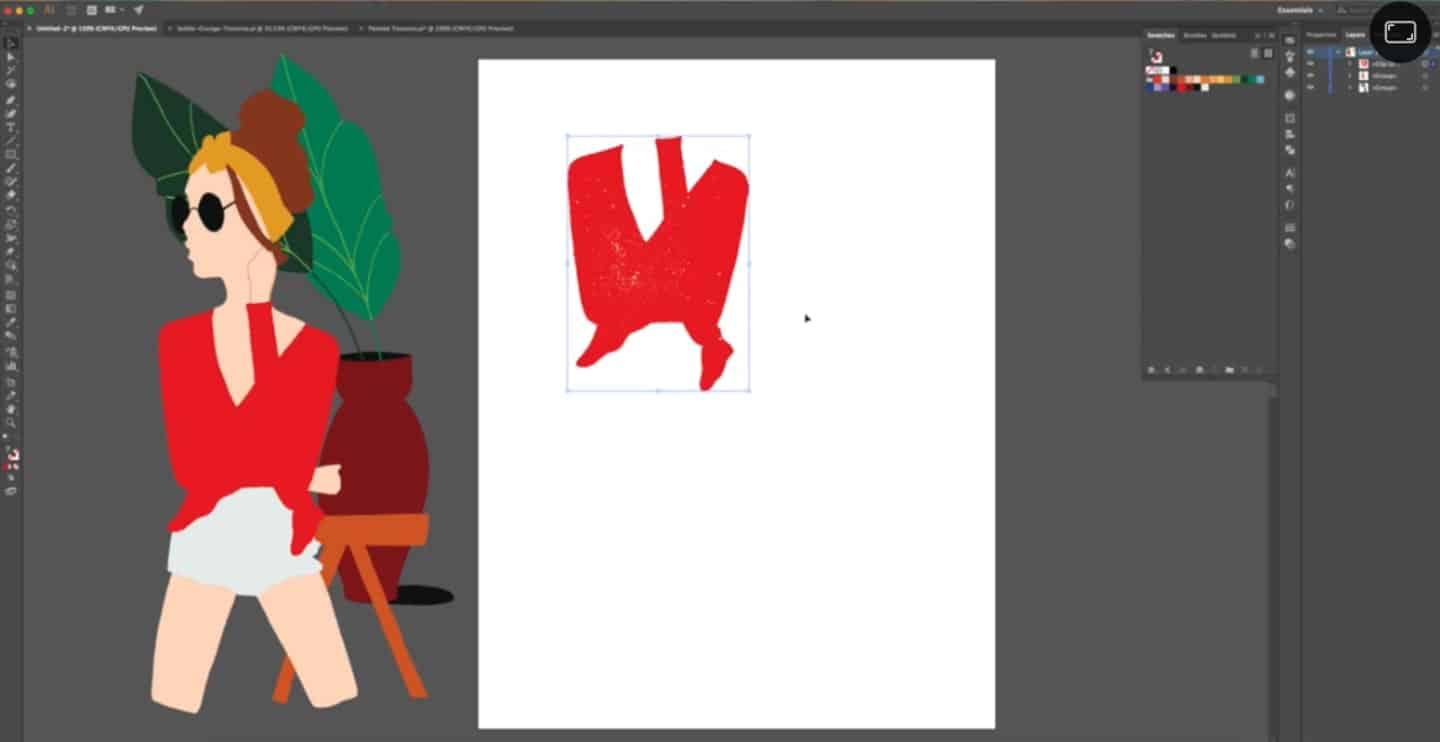Open the Essentials workspace dropdown
The image size is (1440, 742).
pos(1300,10)
